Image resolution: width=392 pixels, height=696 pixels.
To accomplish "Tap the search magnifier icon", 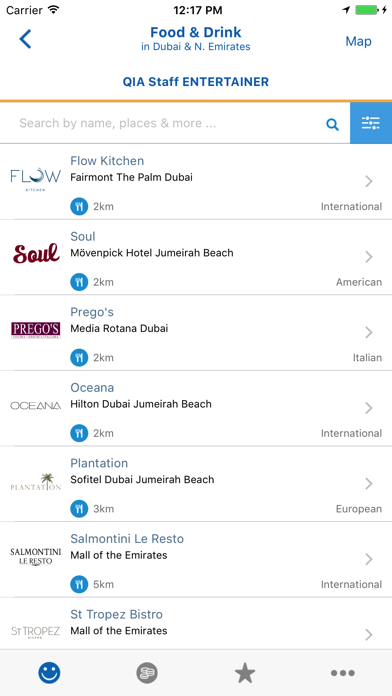I will 333,124.
